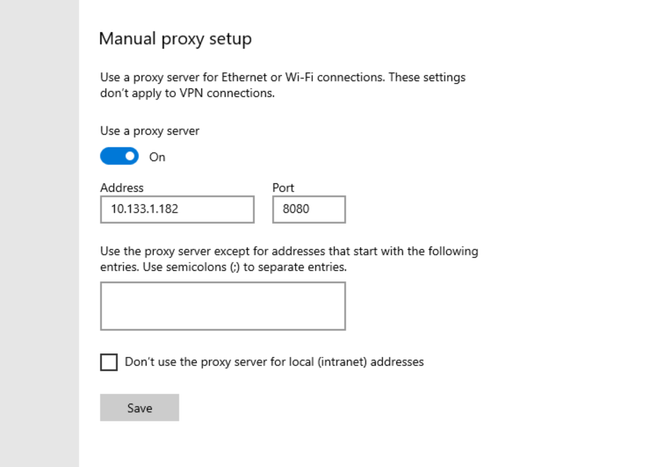
Task: Check the local intranet addresses checkbox
Action: pyautogui.click(x=109, y=362)
